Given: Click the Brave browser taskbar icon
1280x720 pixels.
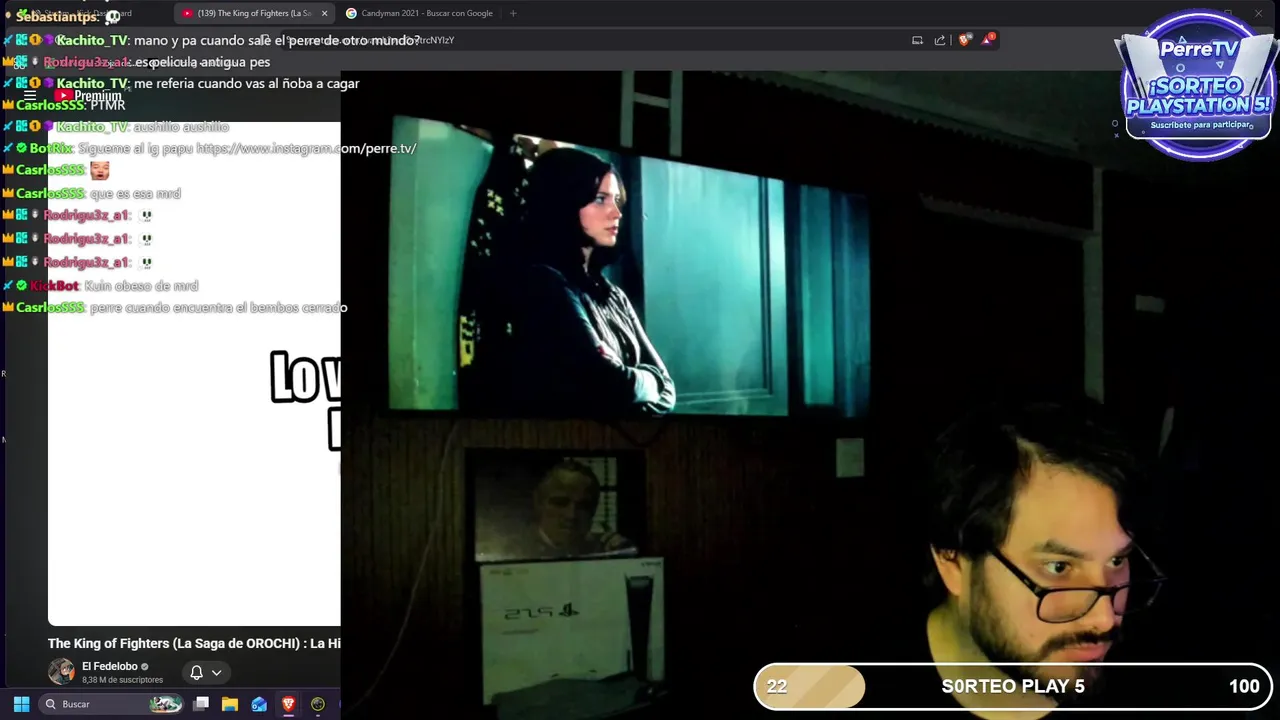Looking at the screenshot, I should click(288, 704).
